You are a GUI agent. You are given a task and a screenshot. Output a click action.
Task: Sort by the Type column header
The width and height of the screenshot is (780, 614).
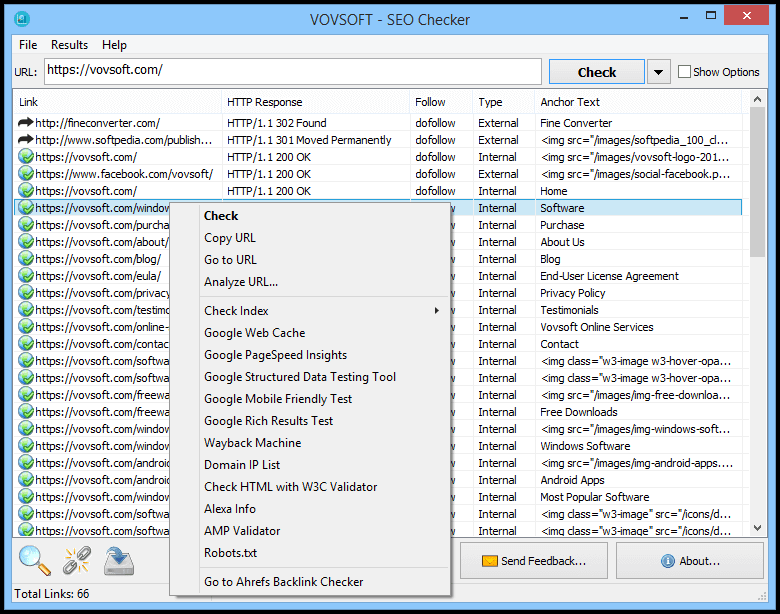pos(504,102)
